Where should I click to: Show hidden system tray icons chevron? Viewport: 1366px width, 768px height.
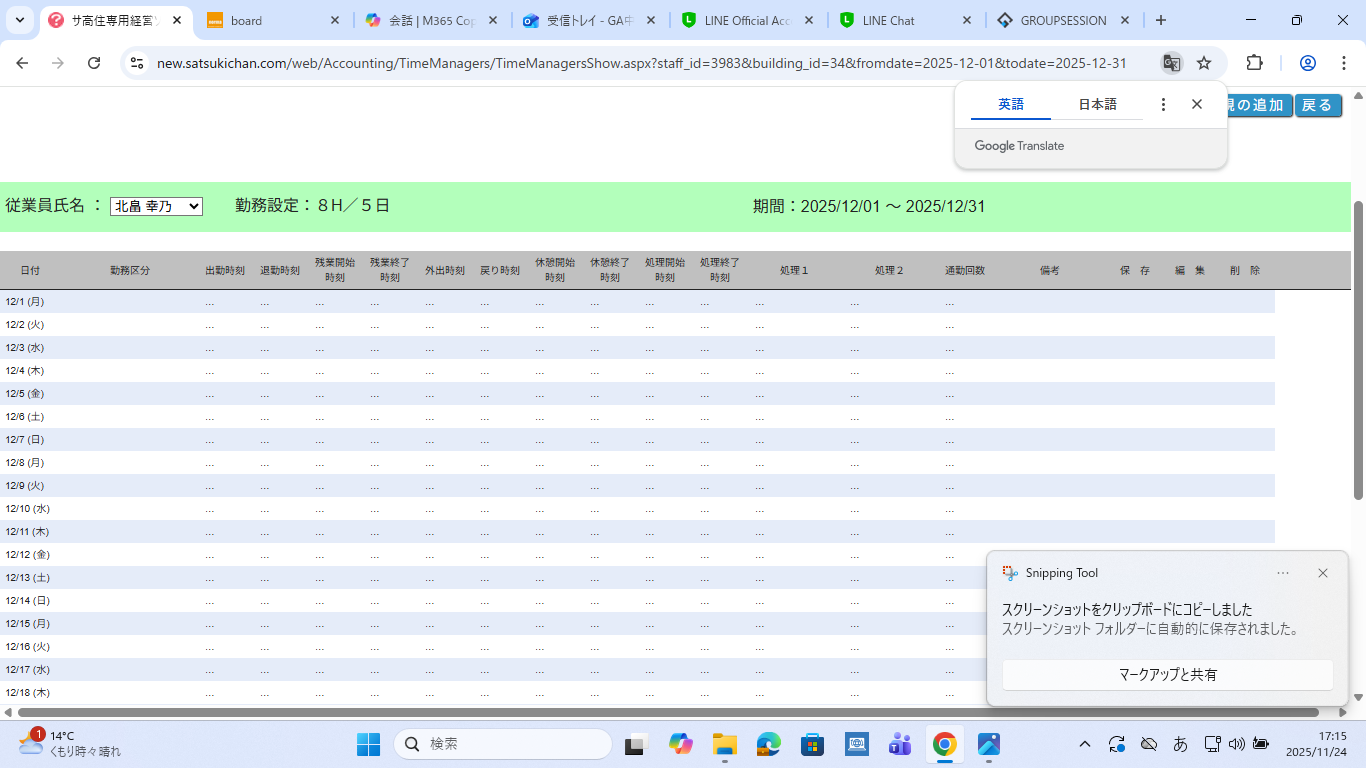1085,744
